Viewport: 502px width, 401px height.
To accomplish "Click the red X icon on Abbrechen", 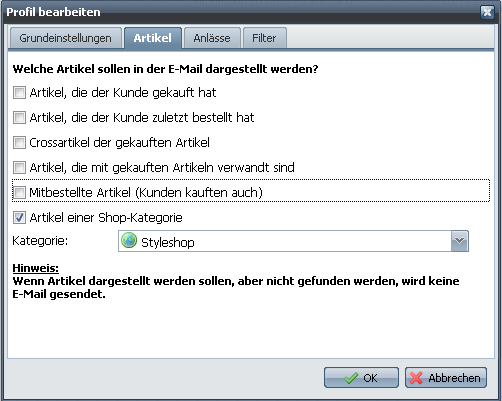I will [x=416, y=378].
